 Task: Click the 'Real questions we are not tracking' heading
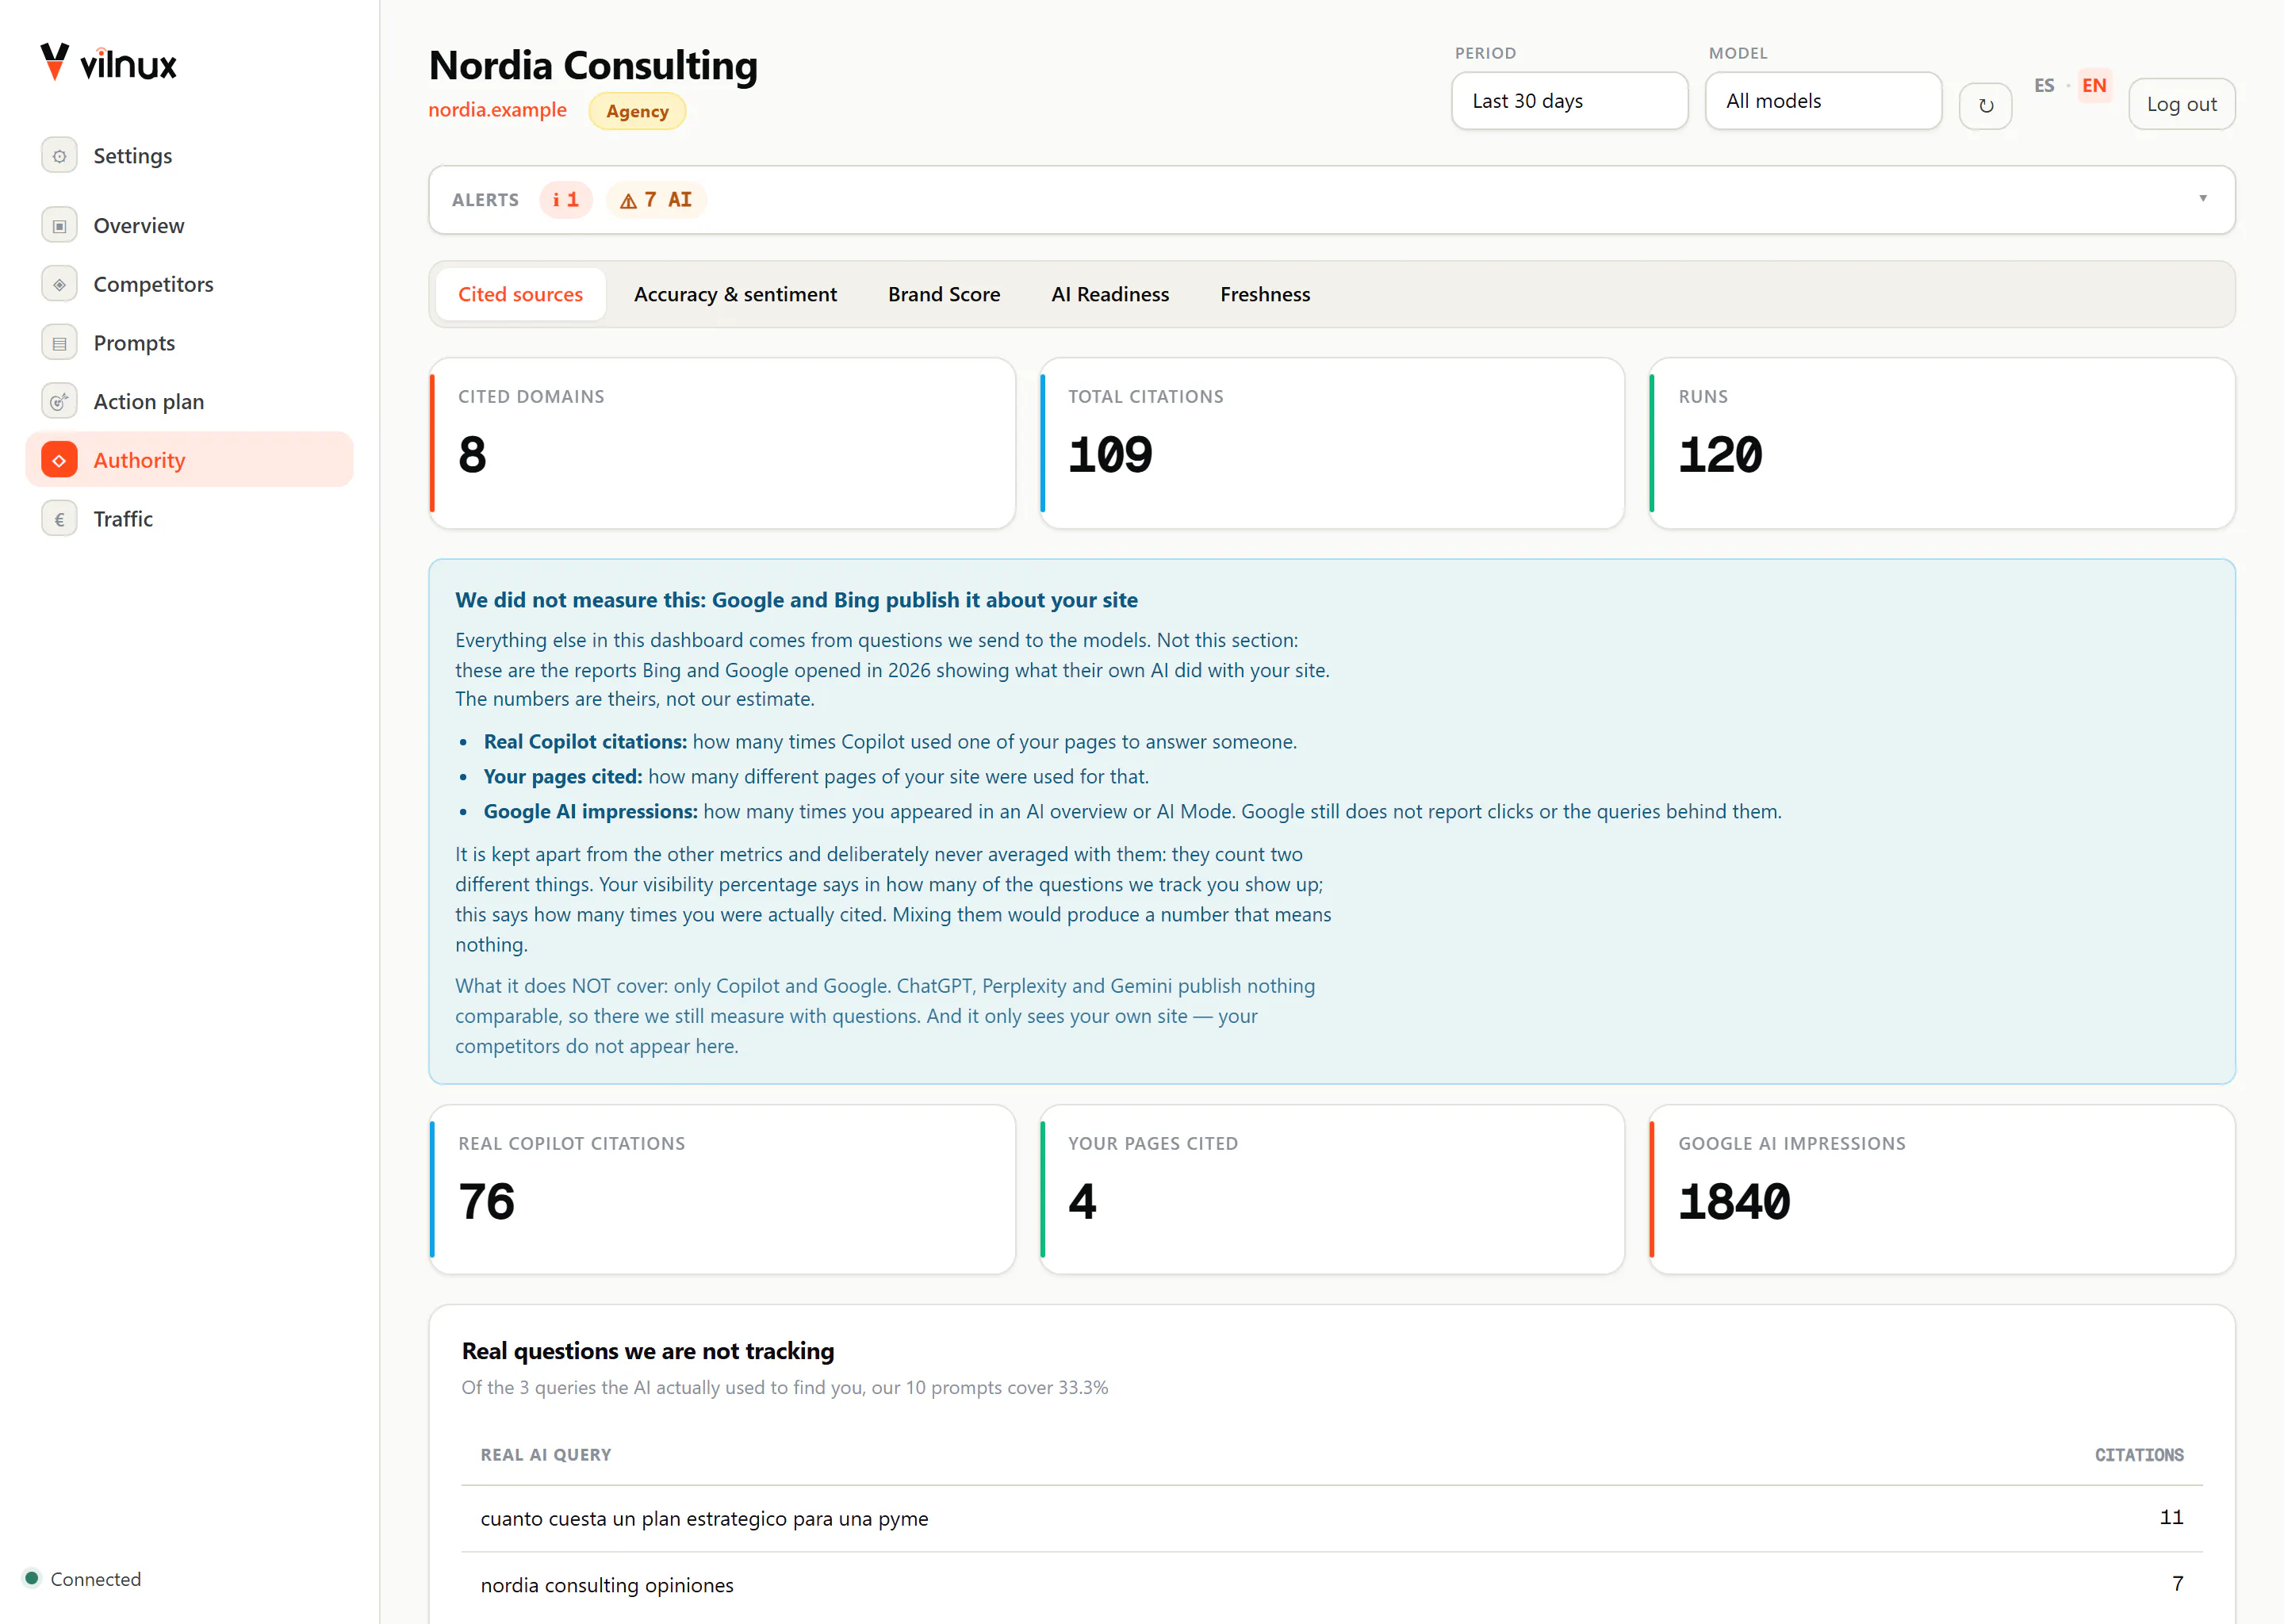pos(648,1351)
